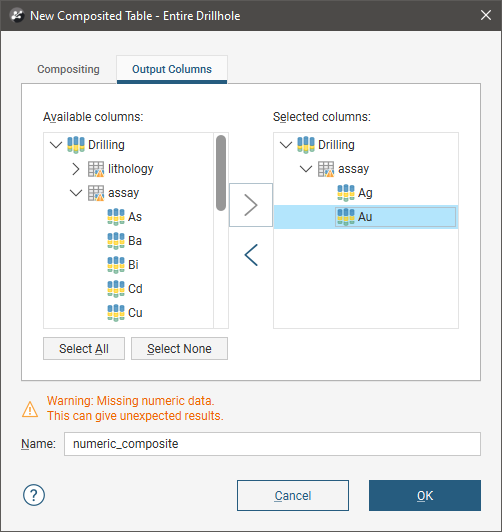Select the Ba column icon
502x532 pixels.
click(116, 241)
